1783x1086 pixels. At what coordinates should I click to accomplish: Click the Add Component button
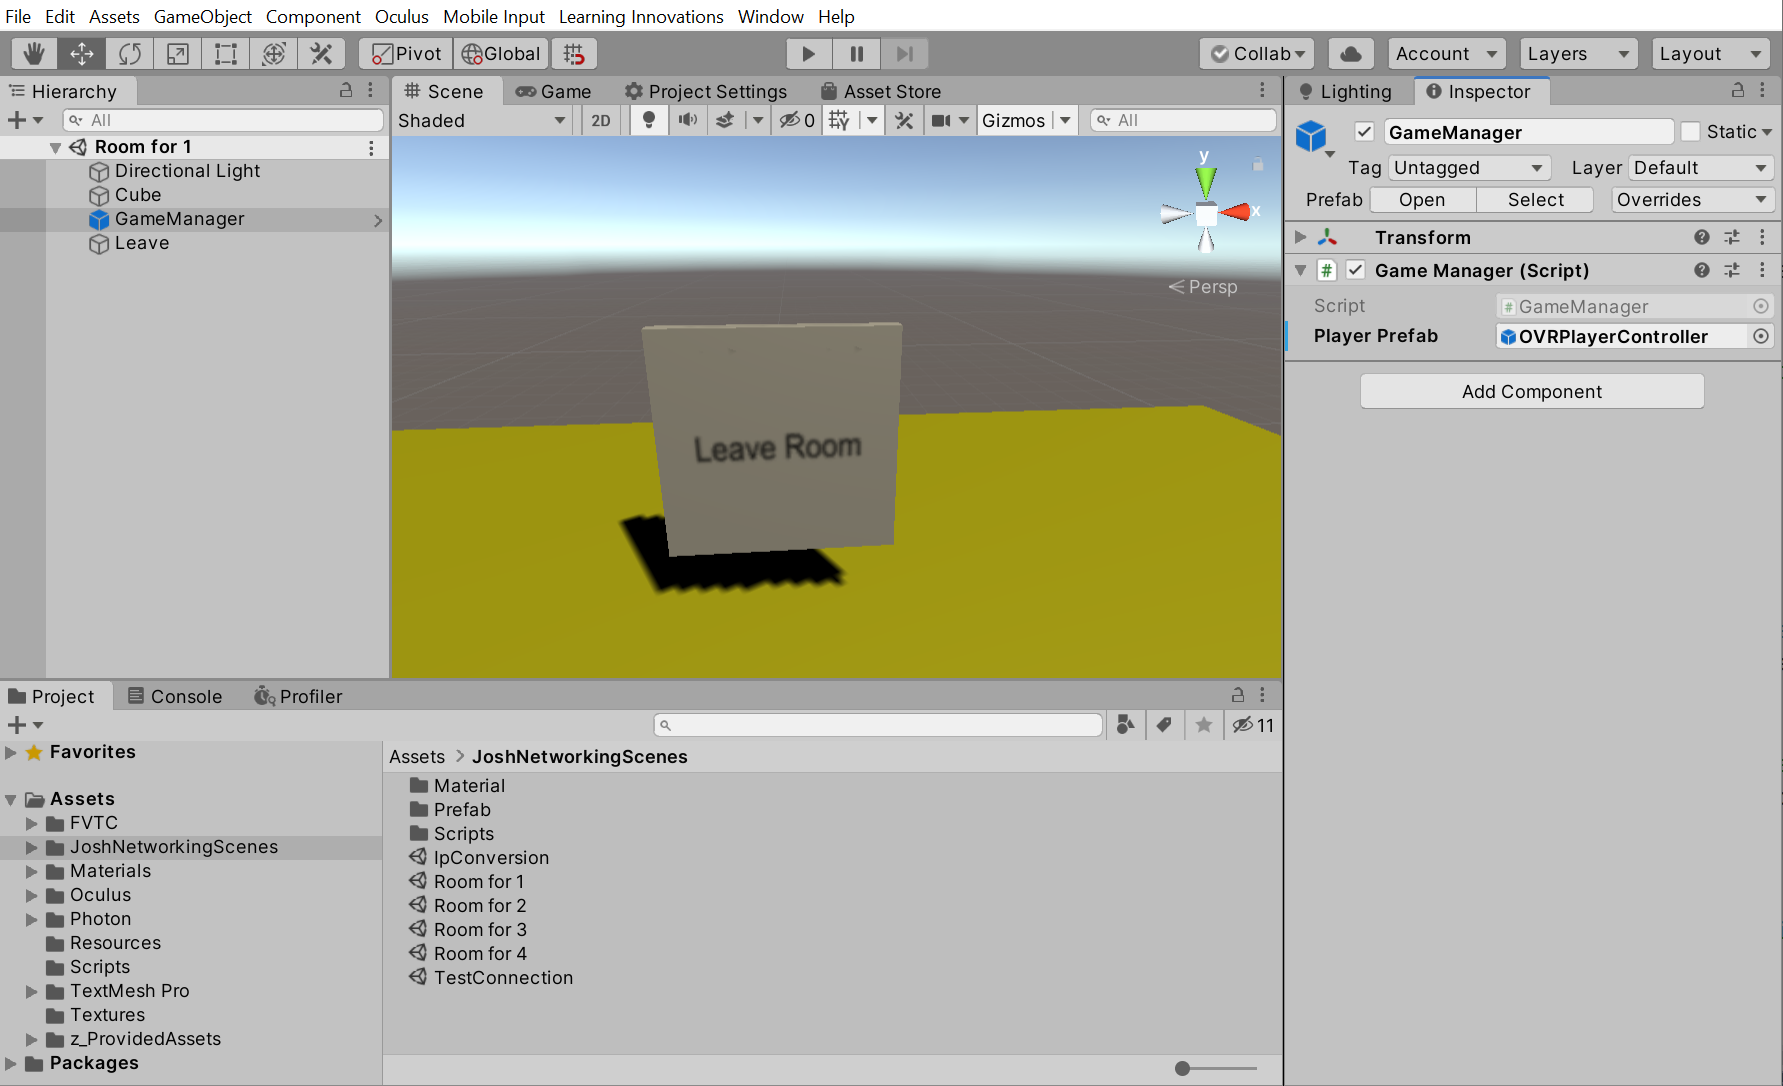tap(1532, 391)
